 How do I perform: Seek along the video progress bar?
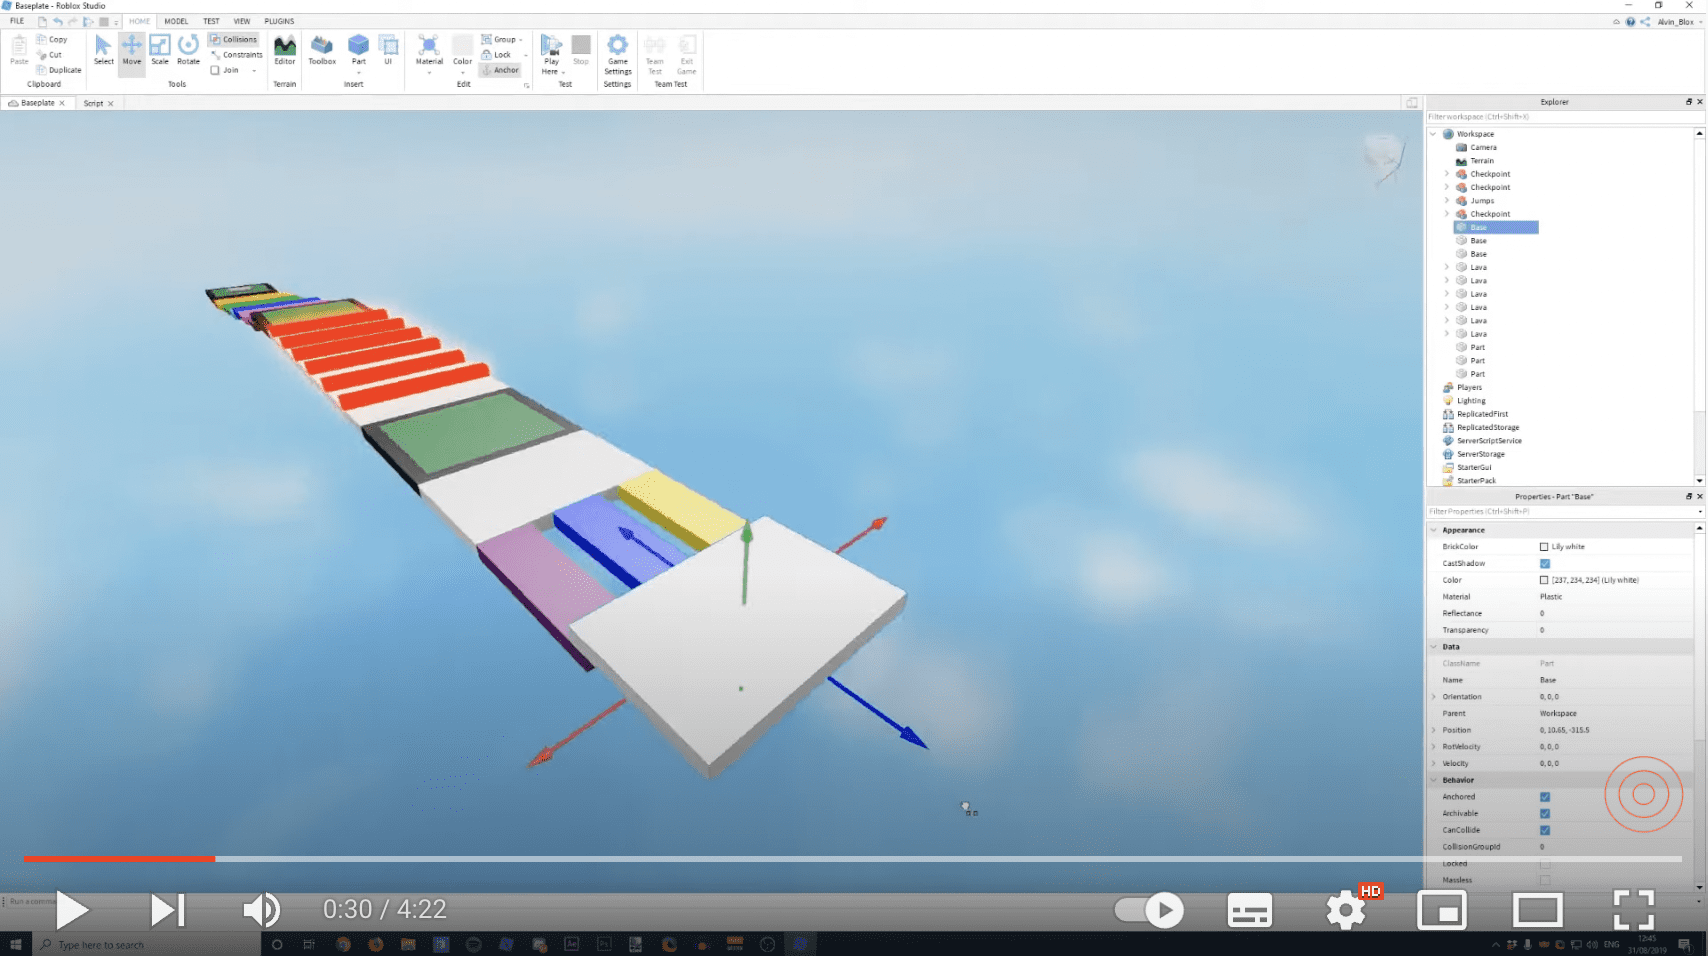click(x=852, y=858)
